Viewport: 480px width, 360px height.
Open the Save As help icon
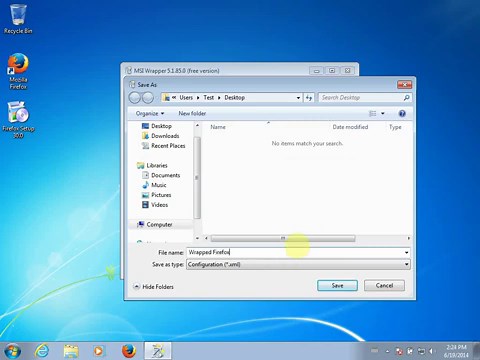[x=402, y=114]
